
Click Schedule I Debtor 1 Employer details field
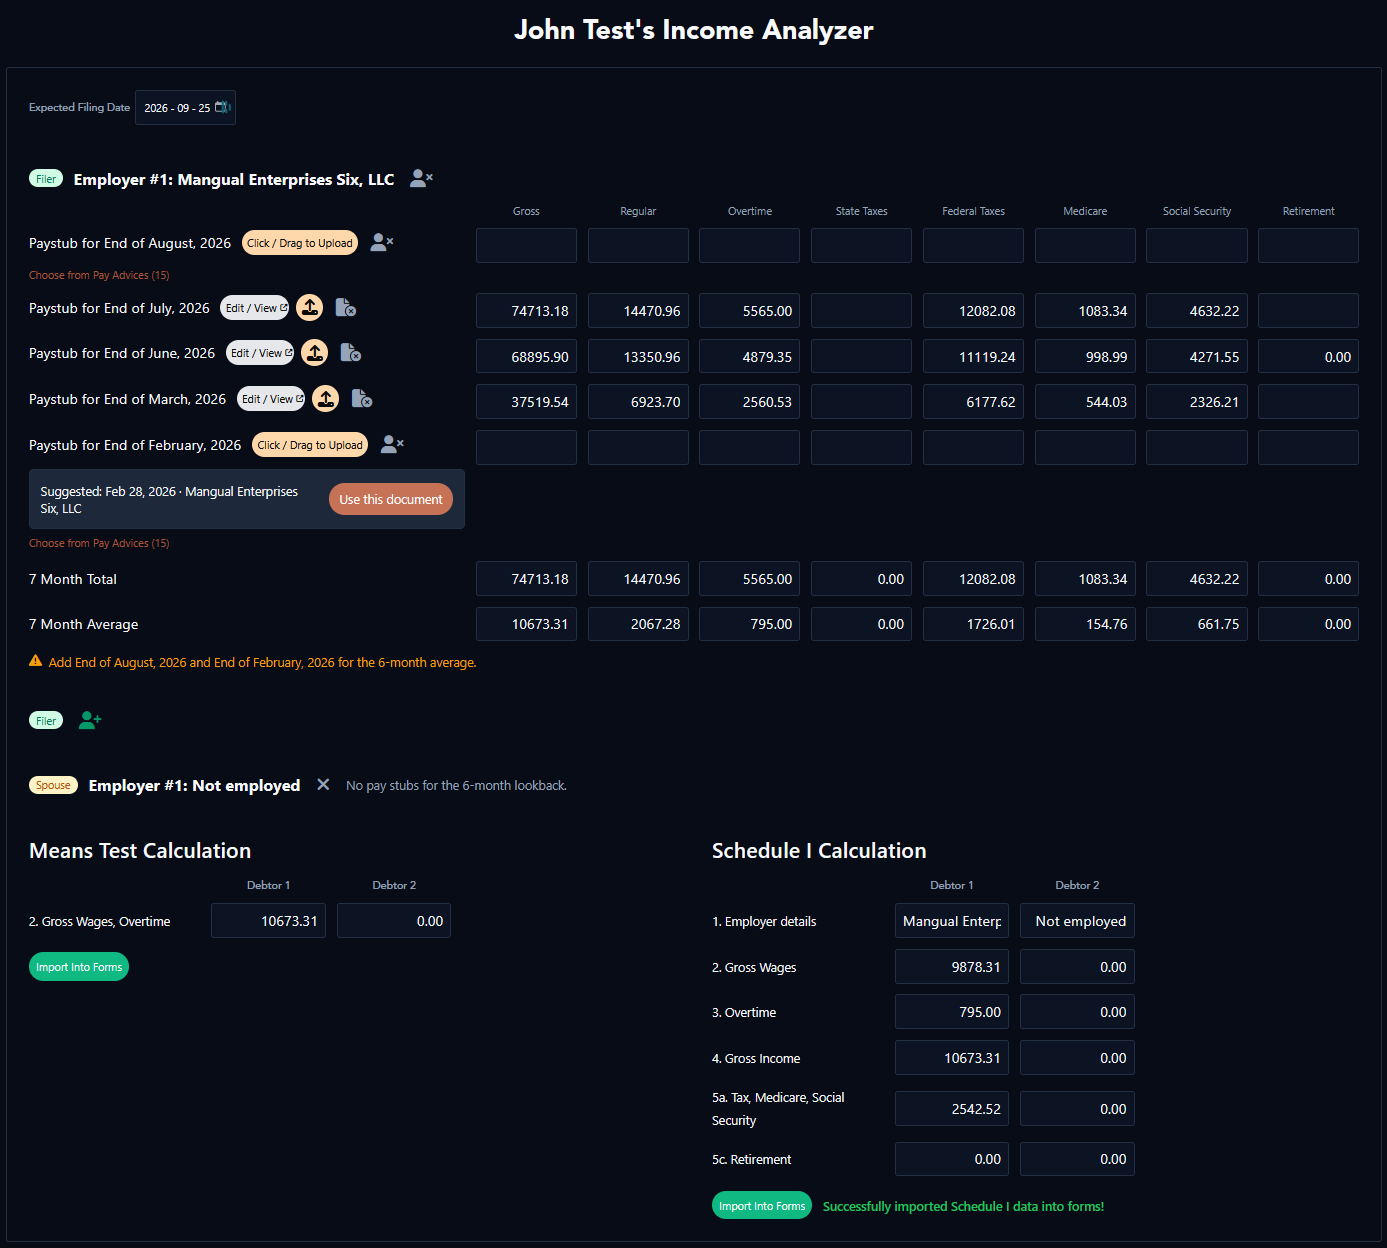[x=952, y=921]
